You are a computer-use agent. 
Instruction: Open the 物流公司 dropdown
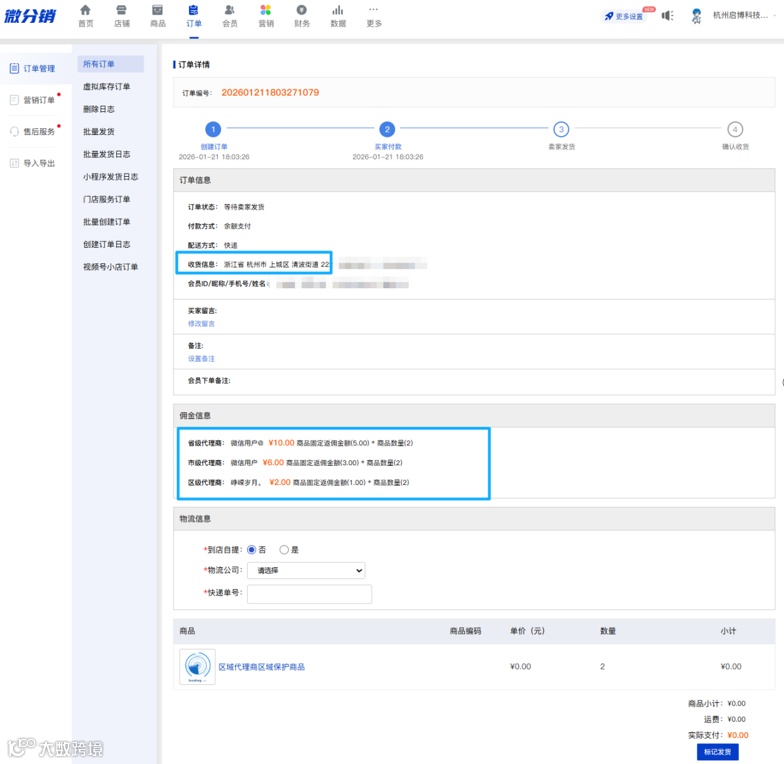(306, 570)
